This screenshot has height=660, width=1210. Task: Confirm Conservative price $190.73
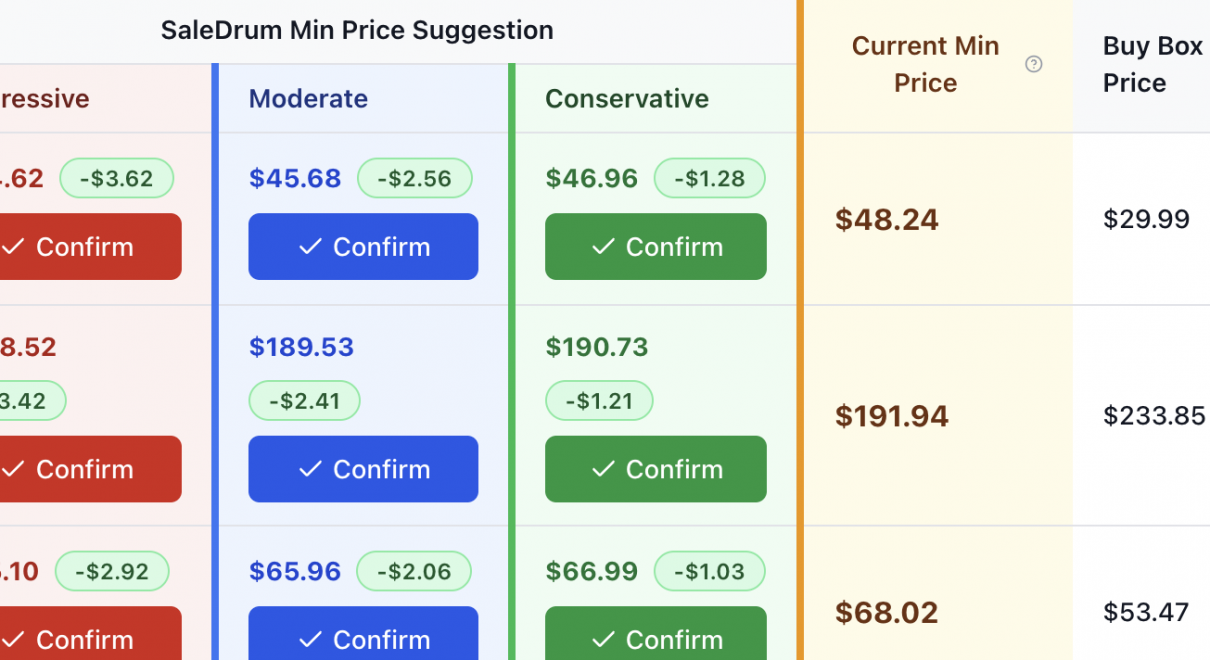[x=656, y=469]
